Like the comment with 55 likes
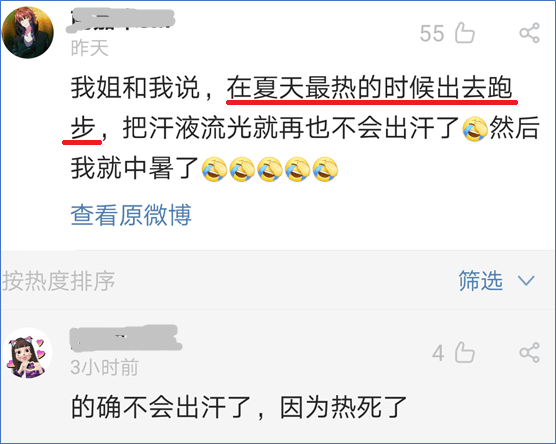This screenshot has height=444, width=556. [465, 33]
